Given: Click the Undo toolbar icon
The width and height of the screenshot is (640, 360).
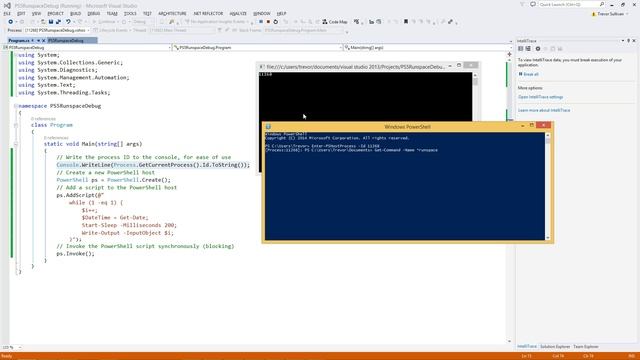Looking at the screenshot, I should click(68, 22).
